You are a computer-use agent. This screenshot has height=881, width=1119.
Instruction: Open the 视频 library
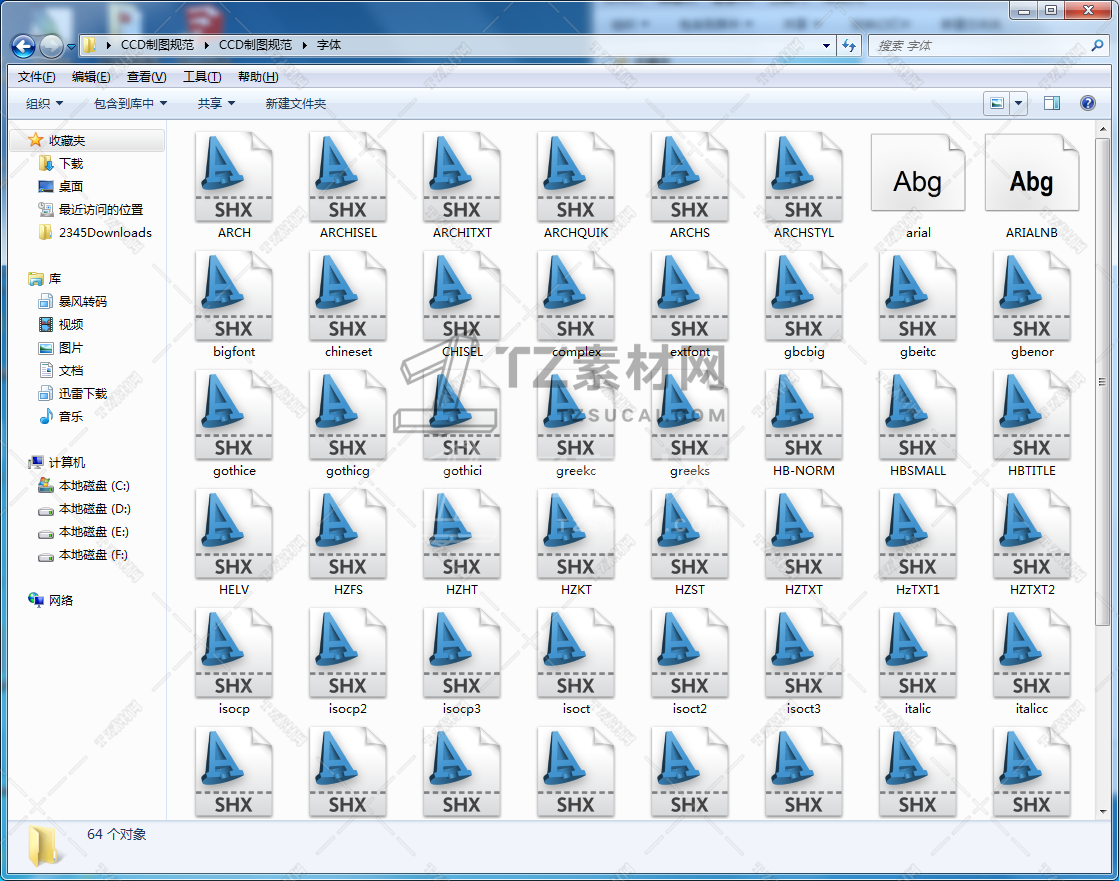point(71,325)
